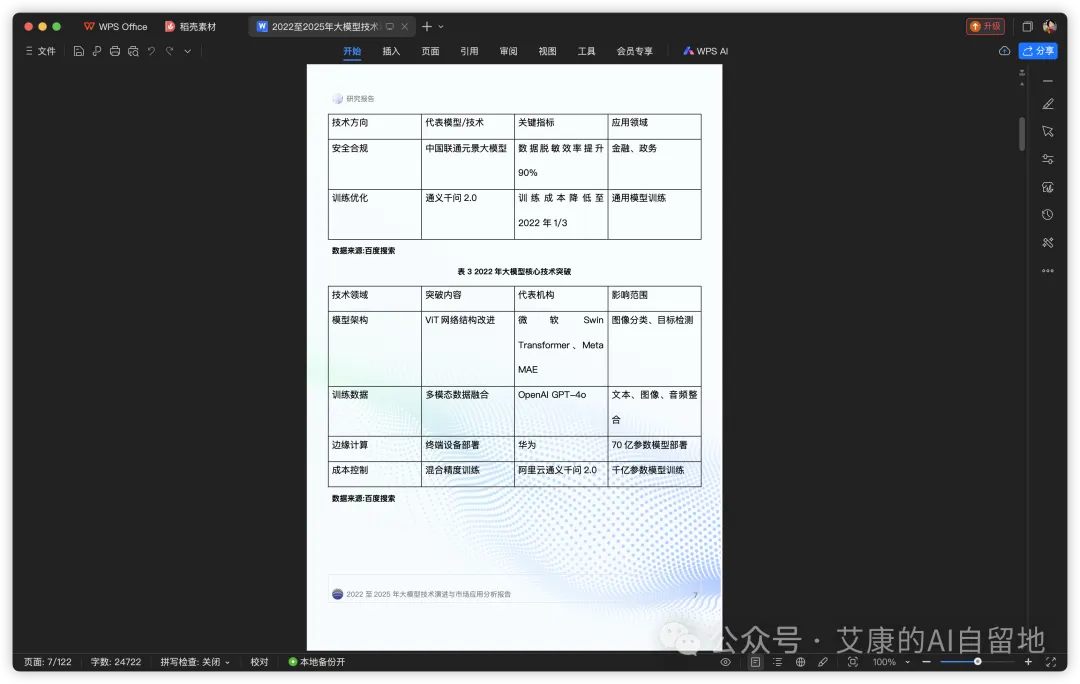
Task: Click the redo arrow icon
Action: coord(169,51)
